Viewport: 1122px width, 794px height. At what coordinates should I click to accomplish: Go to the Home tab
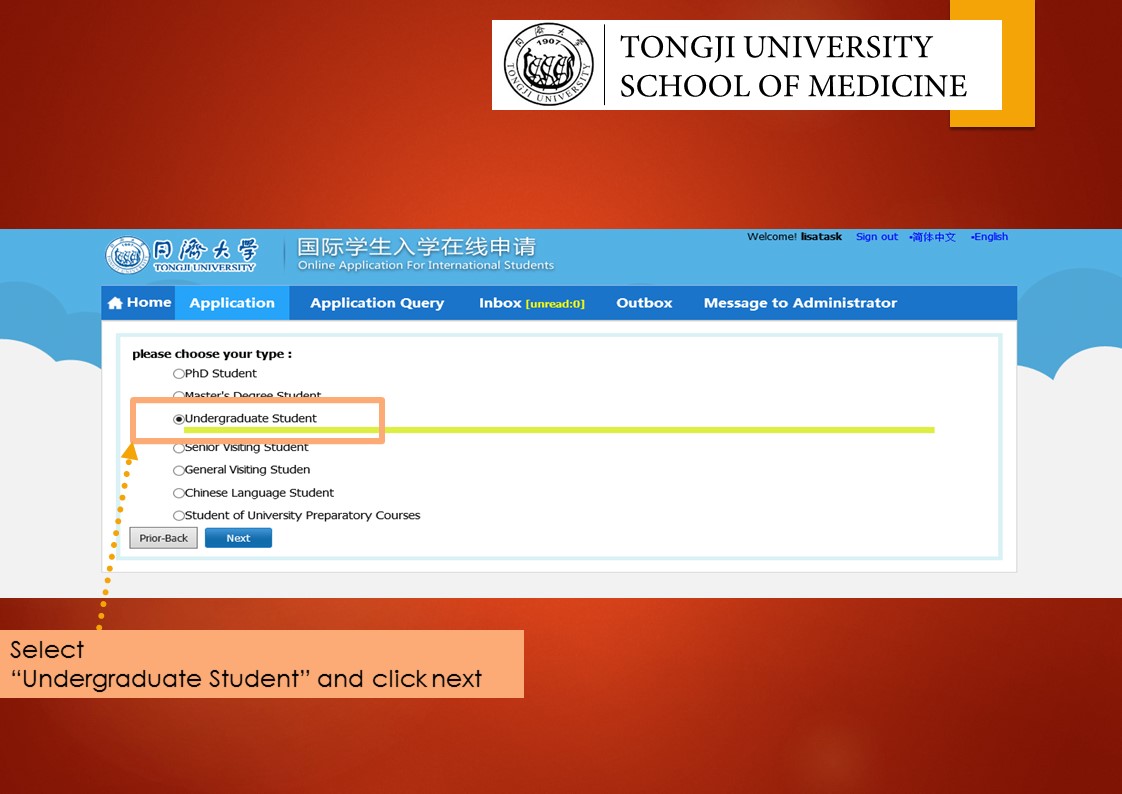(x=139, y=303)
